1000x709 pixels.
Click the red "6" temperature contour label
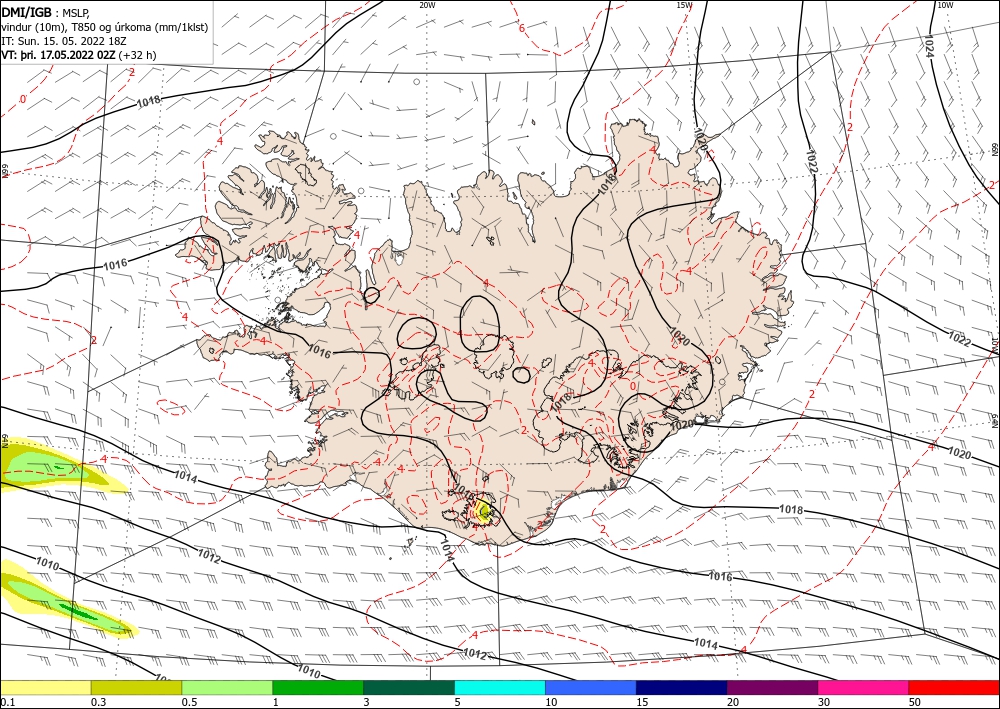(x=521, y=28)
